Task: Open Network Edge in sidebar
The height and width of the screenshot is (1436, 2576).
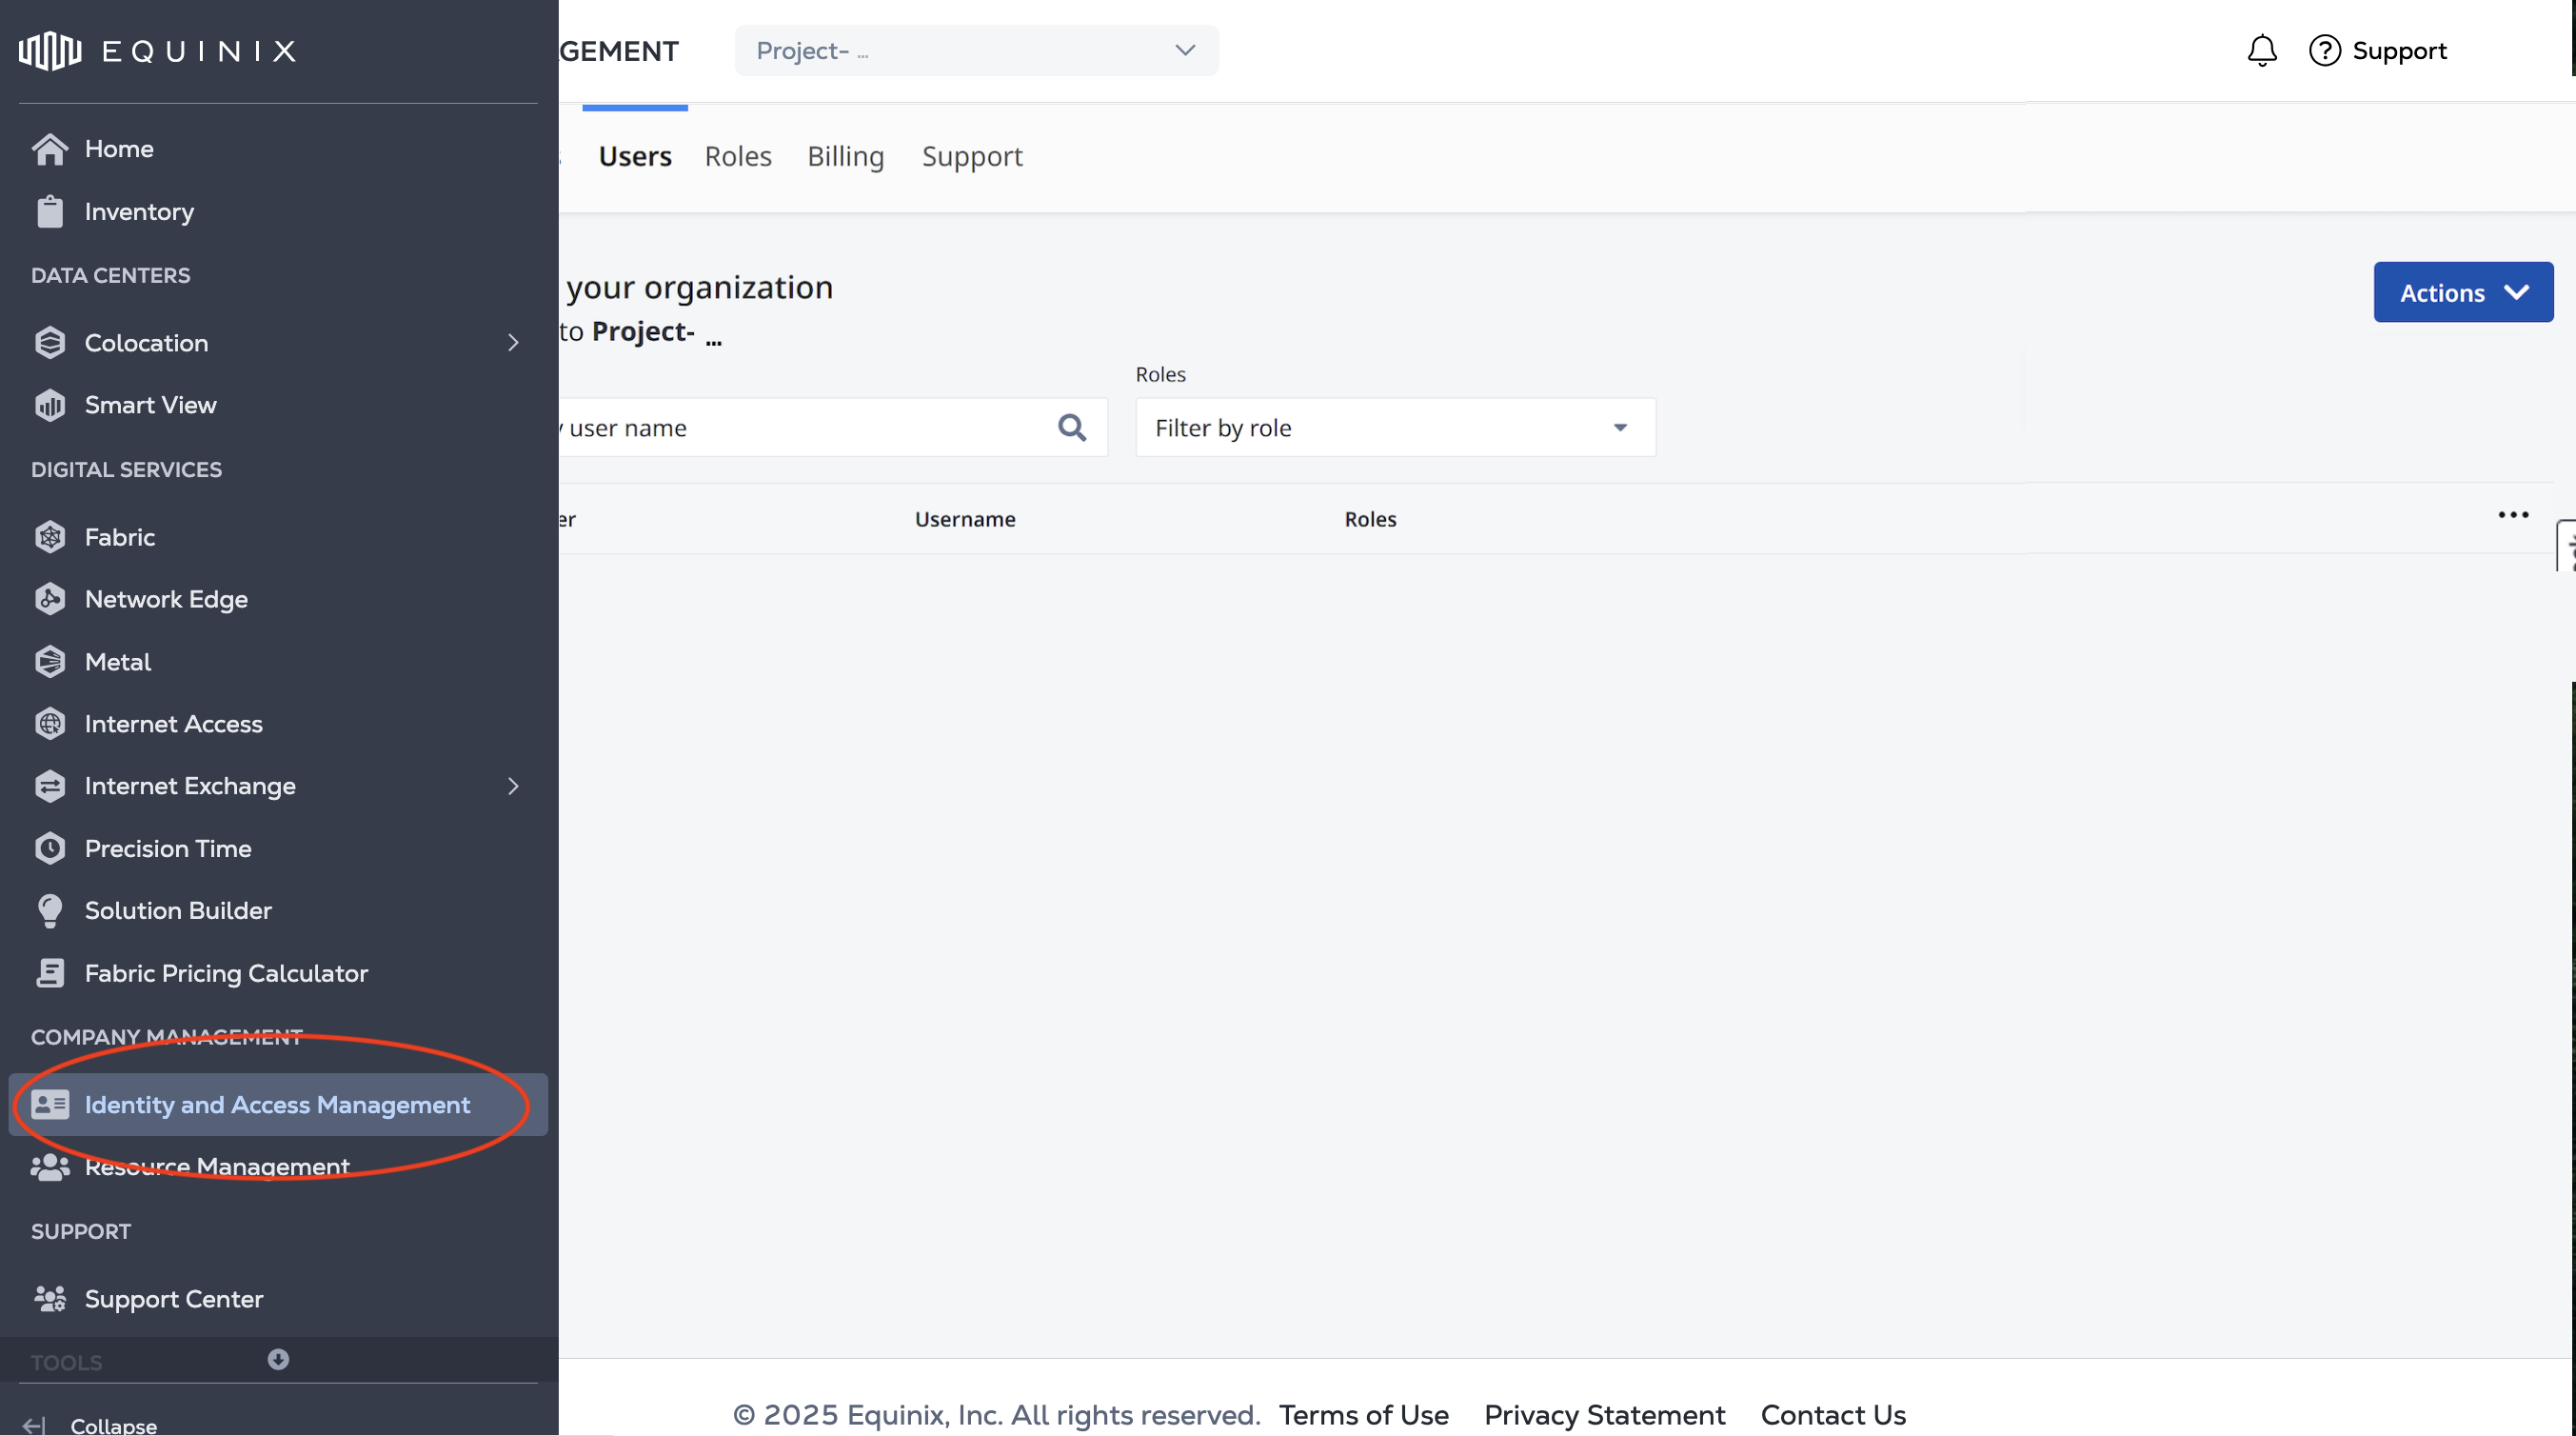Action: (x=278, y=599)
